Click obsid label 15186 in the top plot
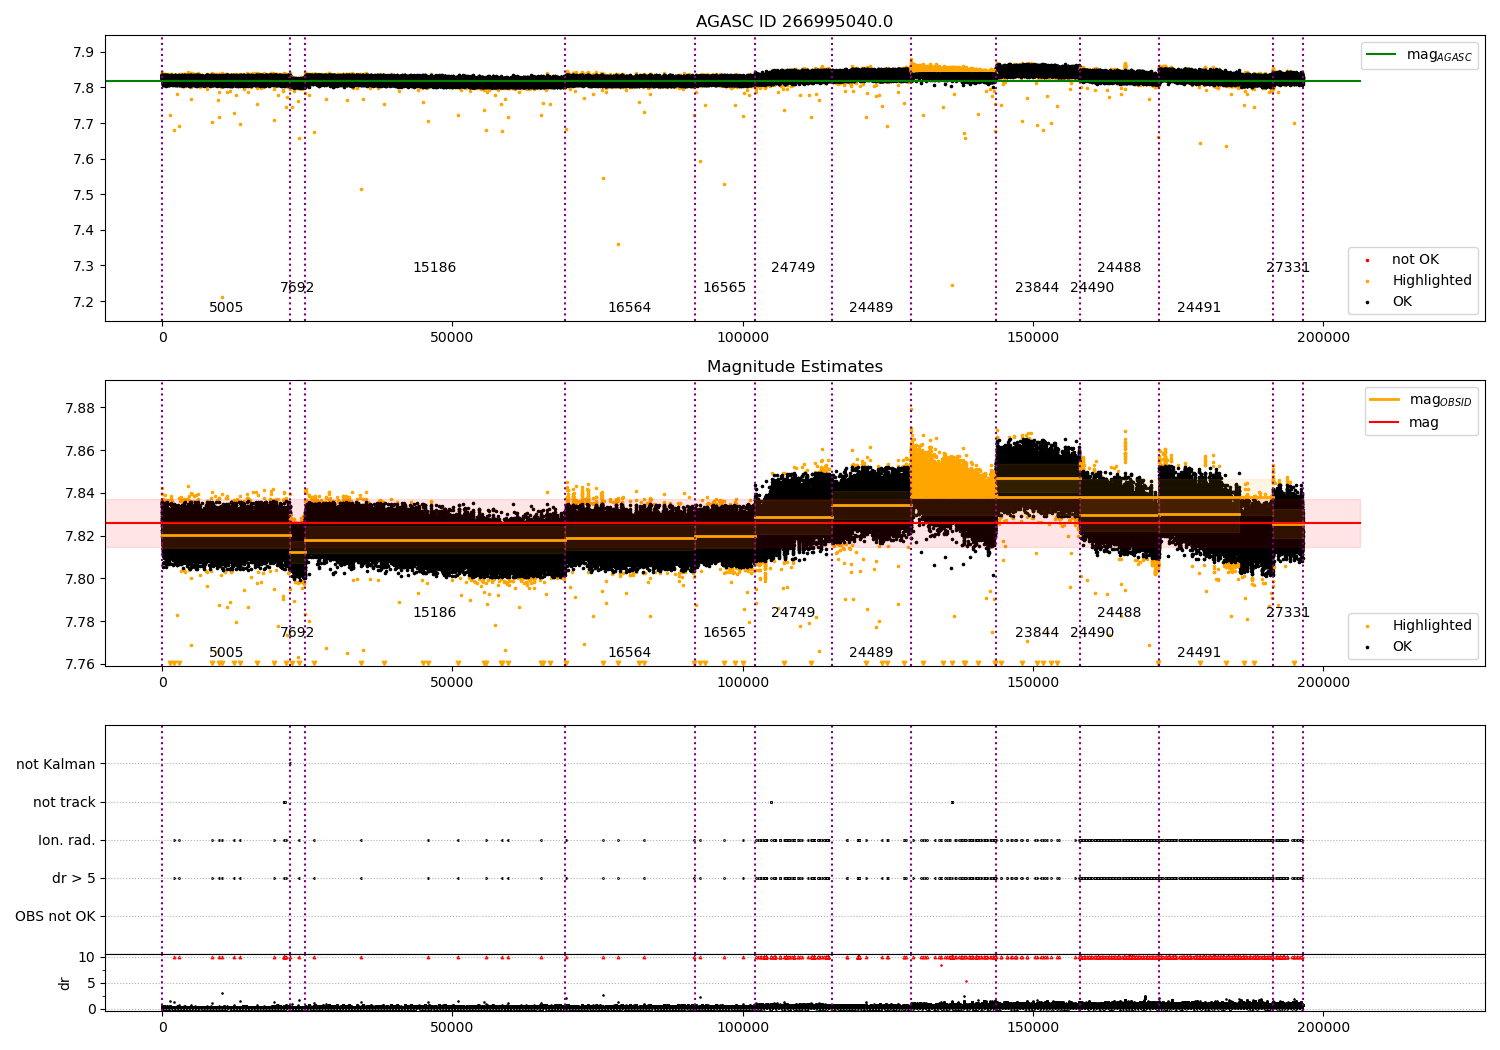 [434, 268]
